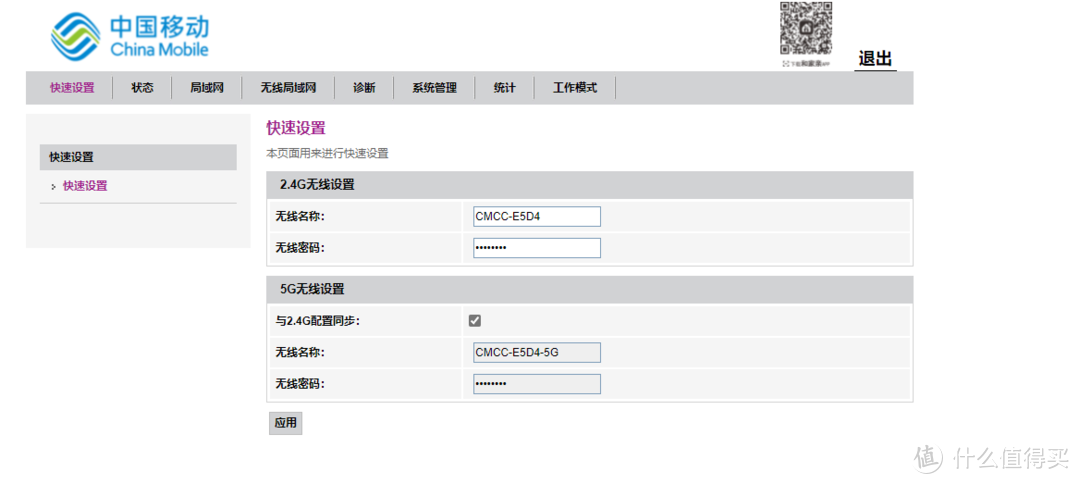Open the 快速设置 top menu
1080x484 pixels.
click(72, 88)
